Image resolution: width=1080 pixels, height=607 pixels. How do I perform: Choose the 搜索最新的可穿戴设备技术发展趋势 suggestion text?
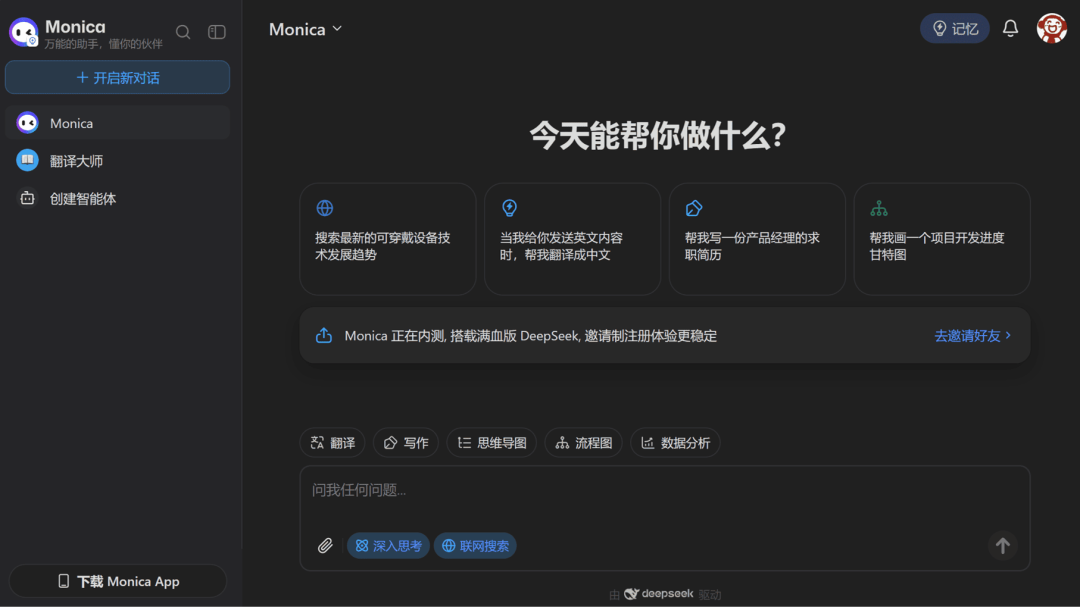pyautogui.click(x=382, y=246)
